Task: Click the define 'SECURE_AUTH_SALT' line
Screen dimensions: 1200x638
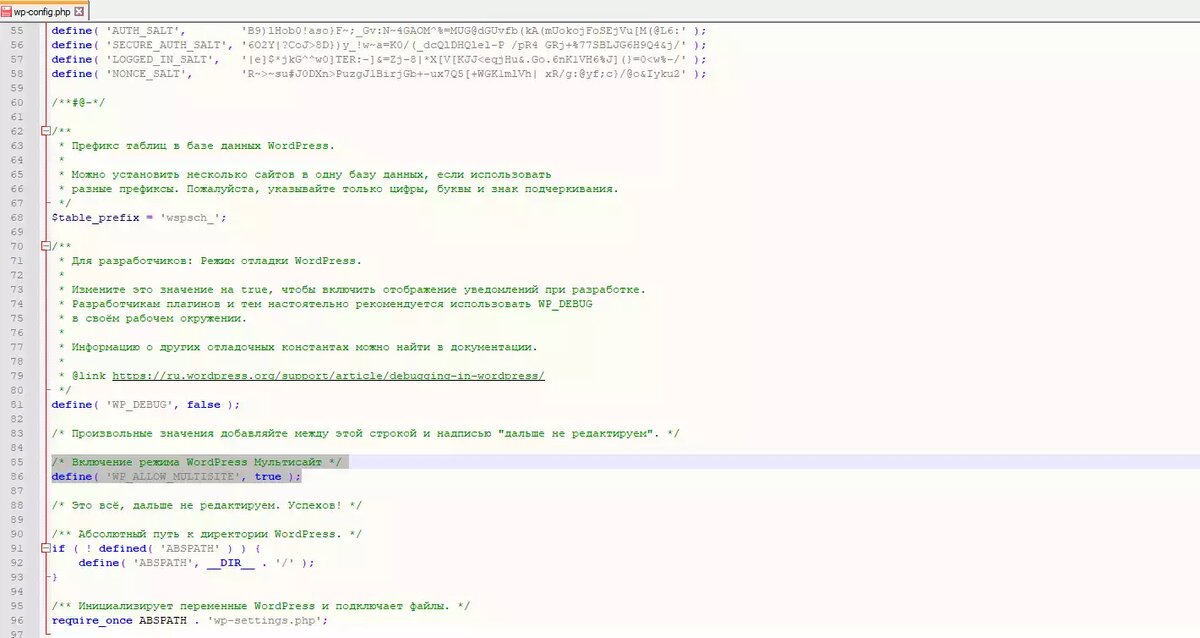Action: pyautogui.click(x=379, y=44)
